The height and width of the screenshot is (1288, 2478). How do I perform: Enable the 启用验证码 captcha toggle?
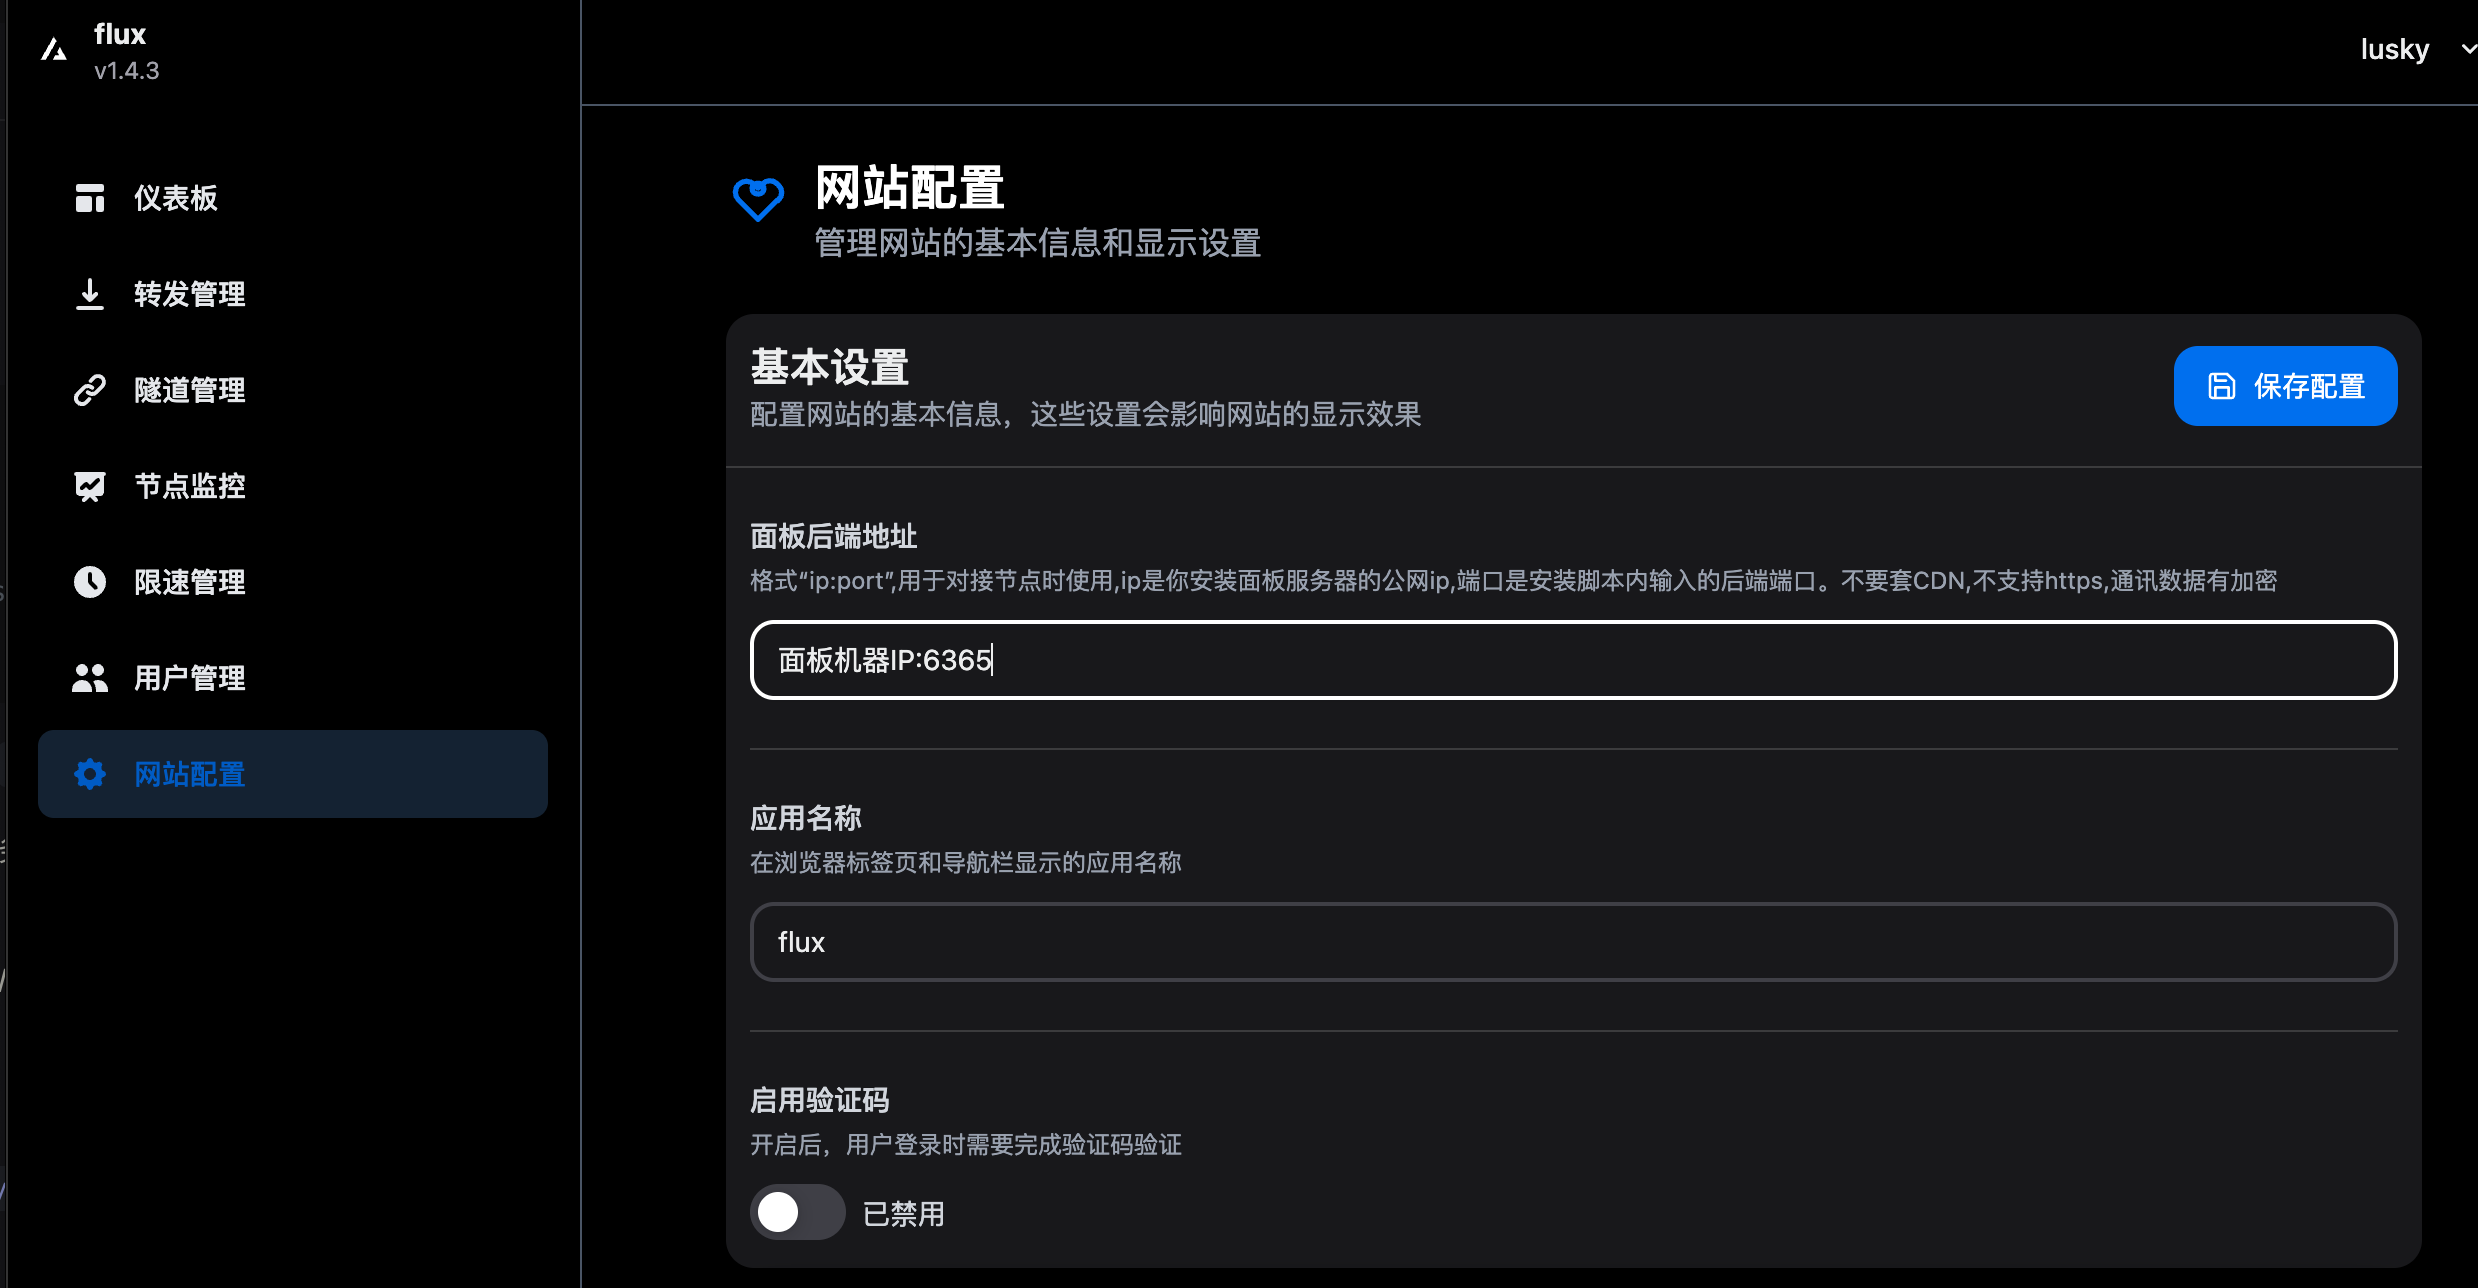point(797,1213)
